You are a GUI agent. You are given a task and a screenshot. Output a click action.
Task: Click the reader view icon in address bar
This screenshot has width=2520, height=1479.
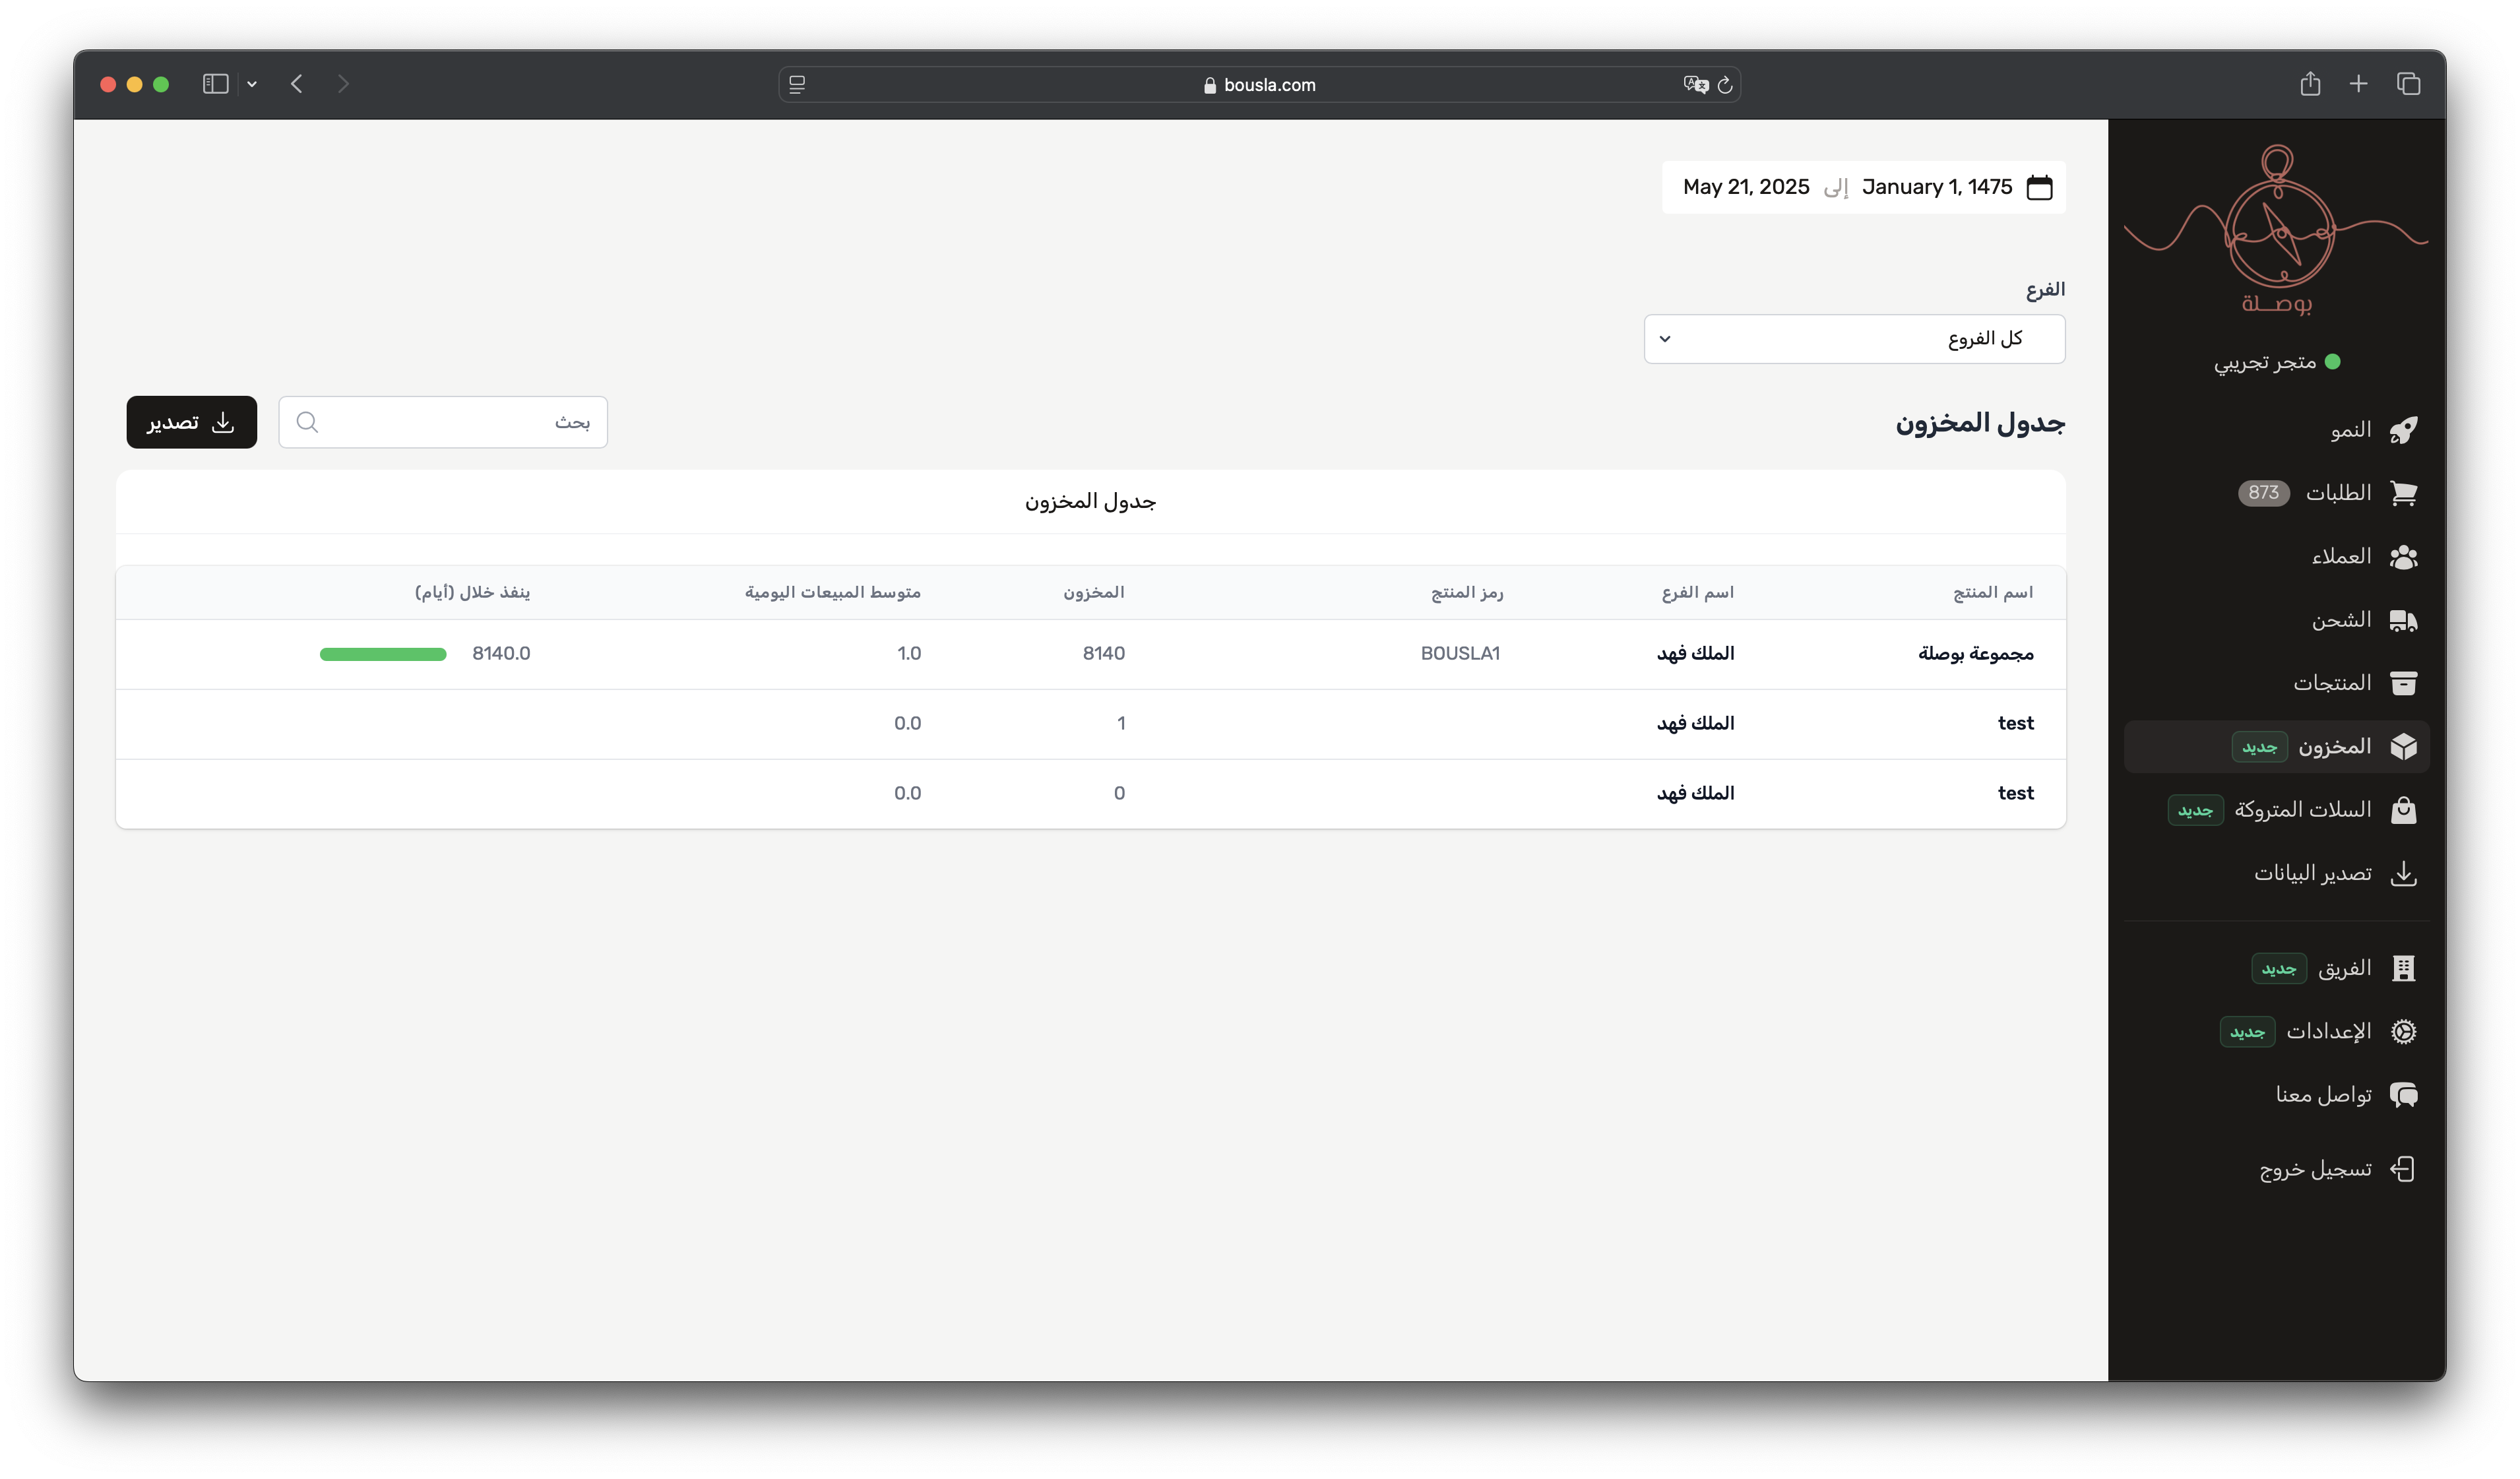pos(797,85)
